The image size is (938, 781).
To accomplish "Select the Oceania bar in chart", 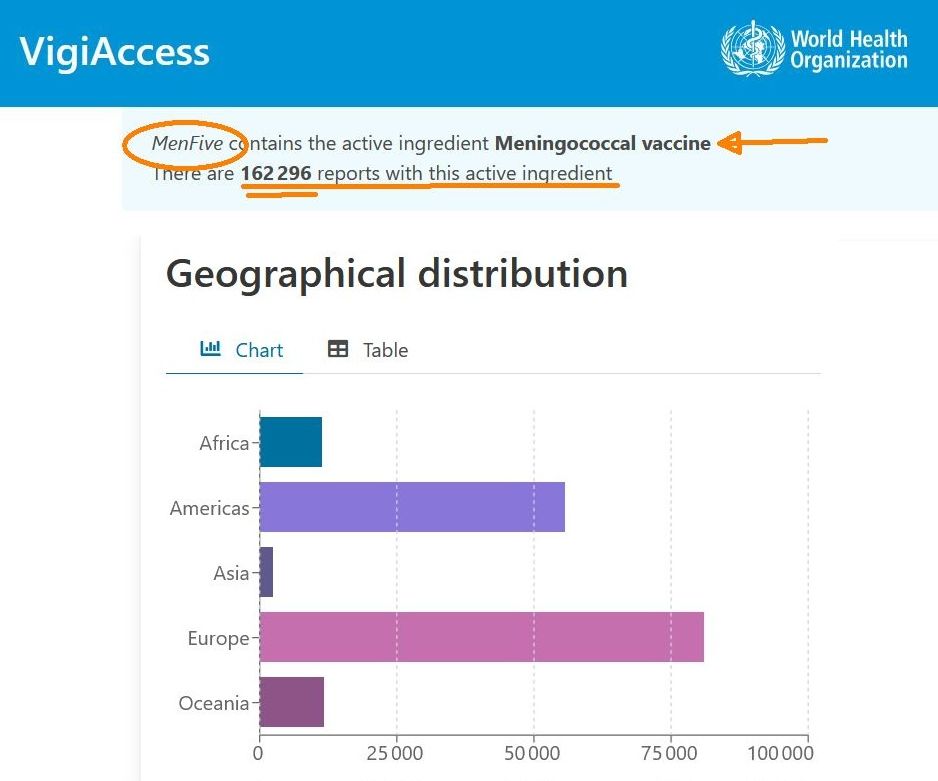I will coord(292,702).
